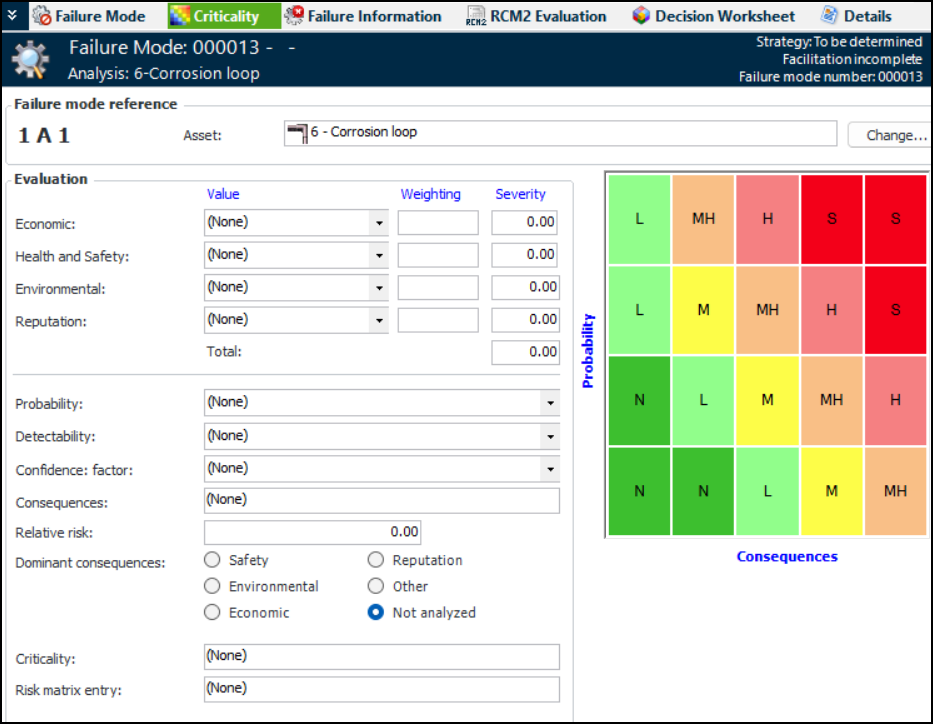Click the Criticality tab matrix icon
Screen dimensions: 933x724
(180, 16)
